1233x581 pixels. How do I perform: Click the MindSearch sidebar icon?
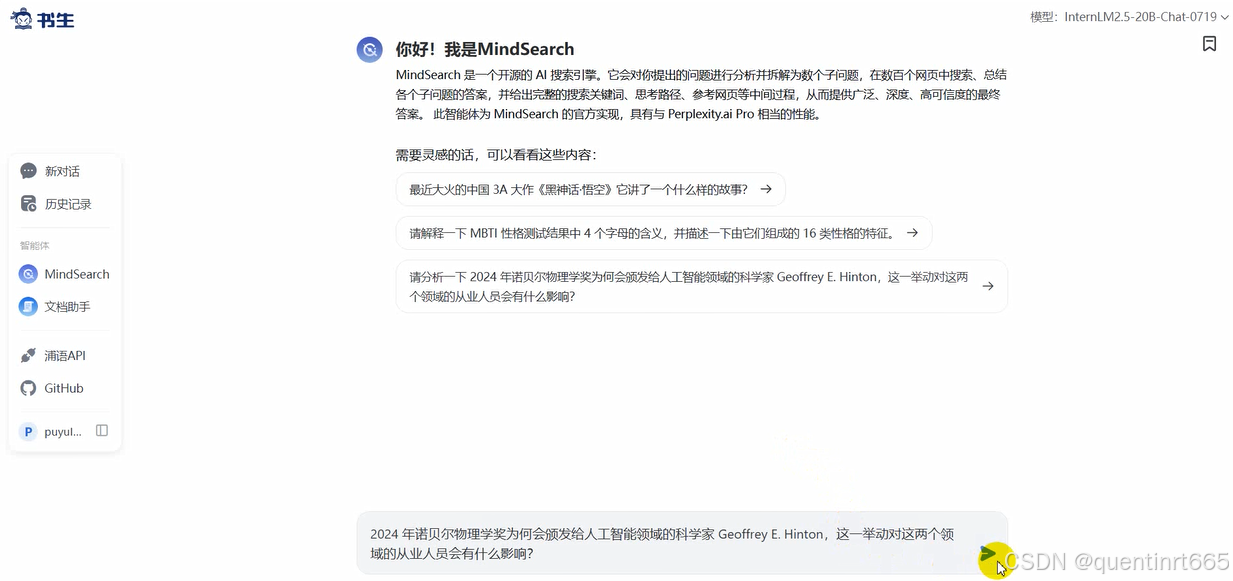pos(28,274)
